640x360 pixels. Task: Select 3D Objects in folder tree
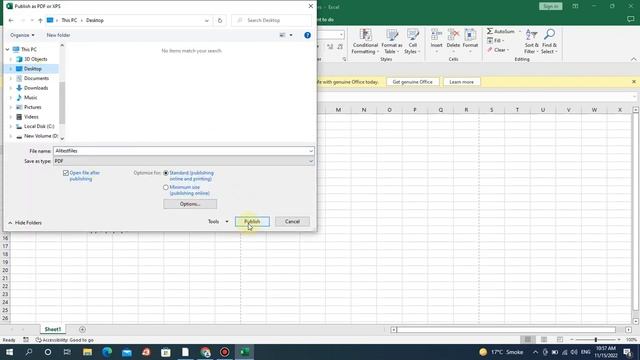(36, 59)
